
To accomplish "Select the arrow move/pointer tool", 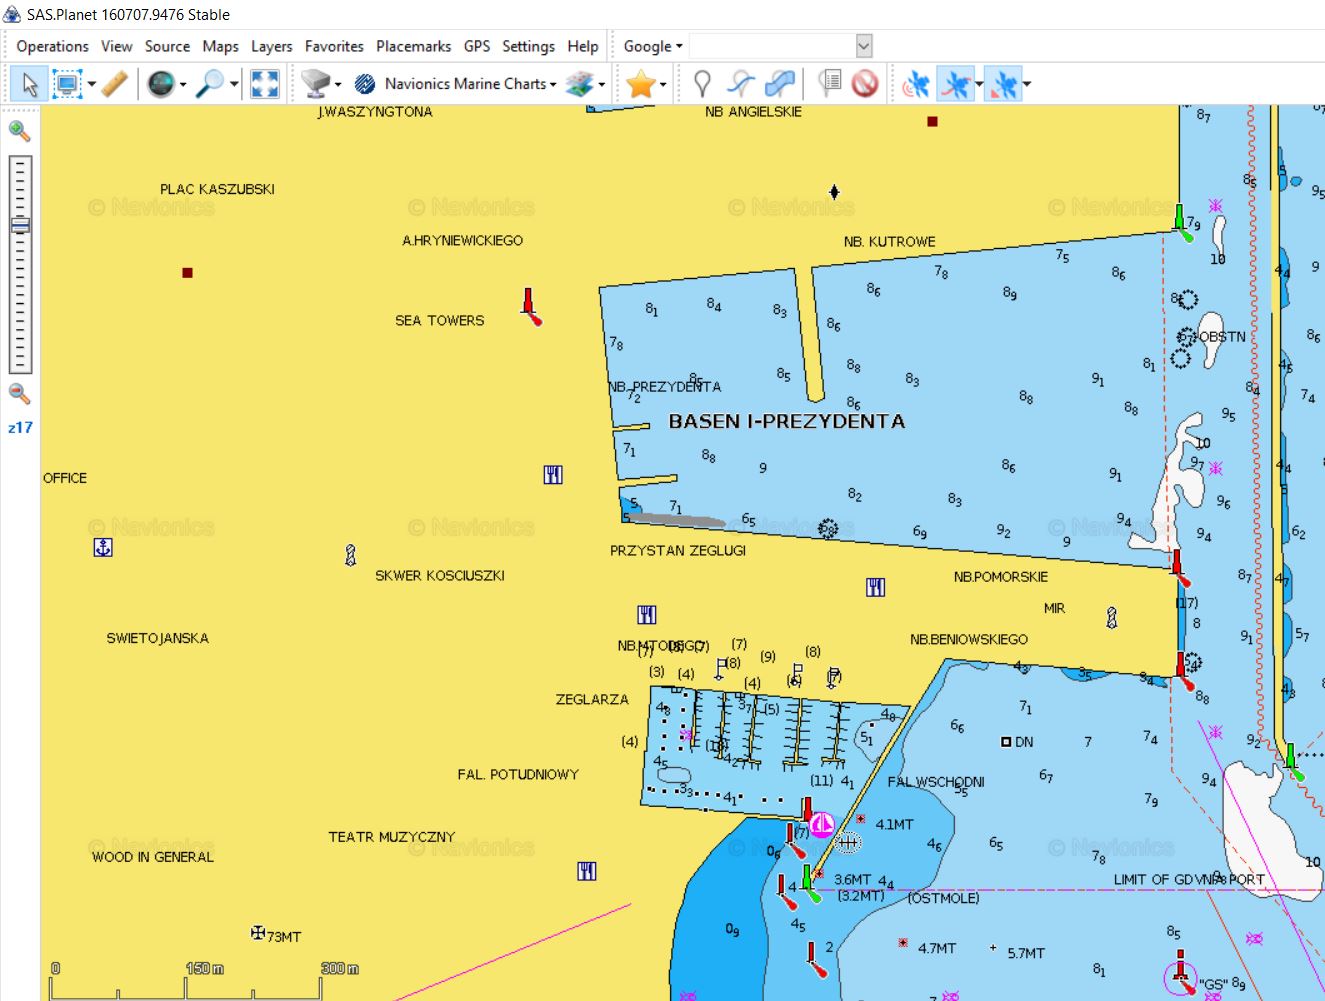I will [29, 84].
